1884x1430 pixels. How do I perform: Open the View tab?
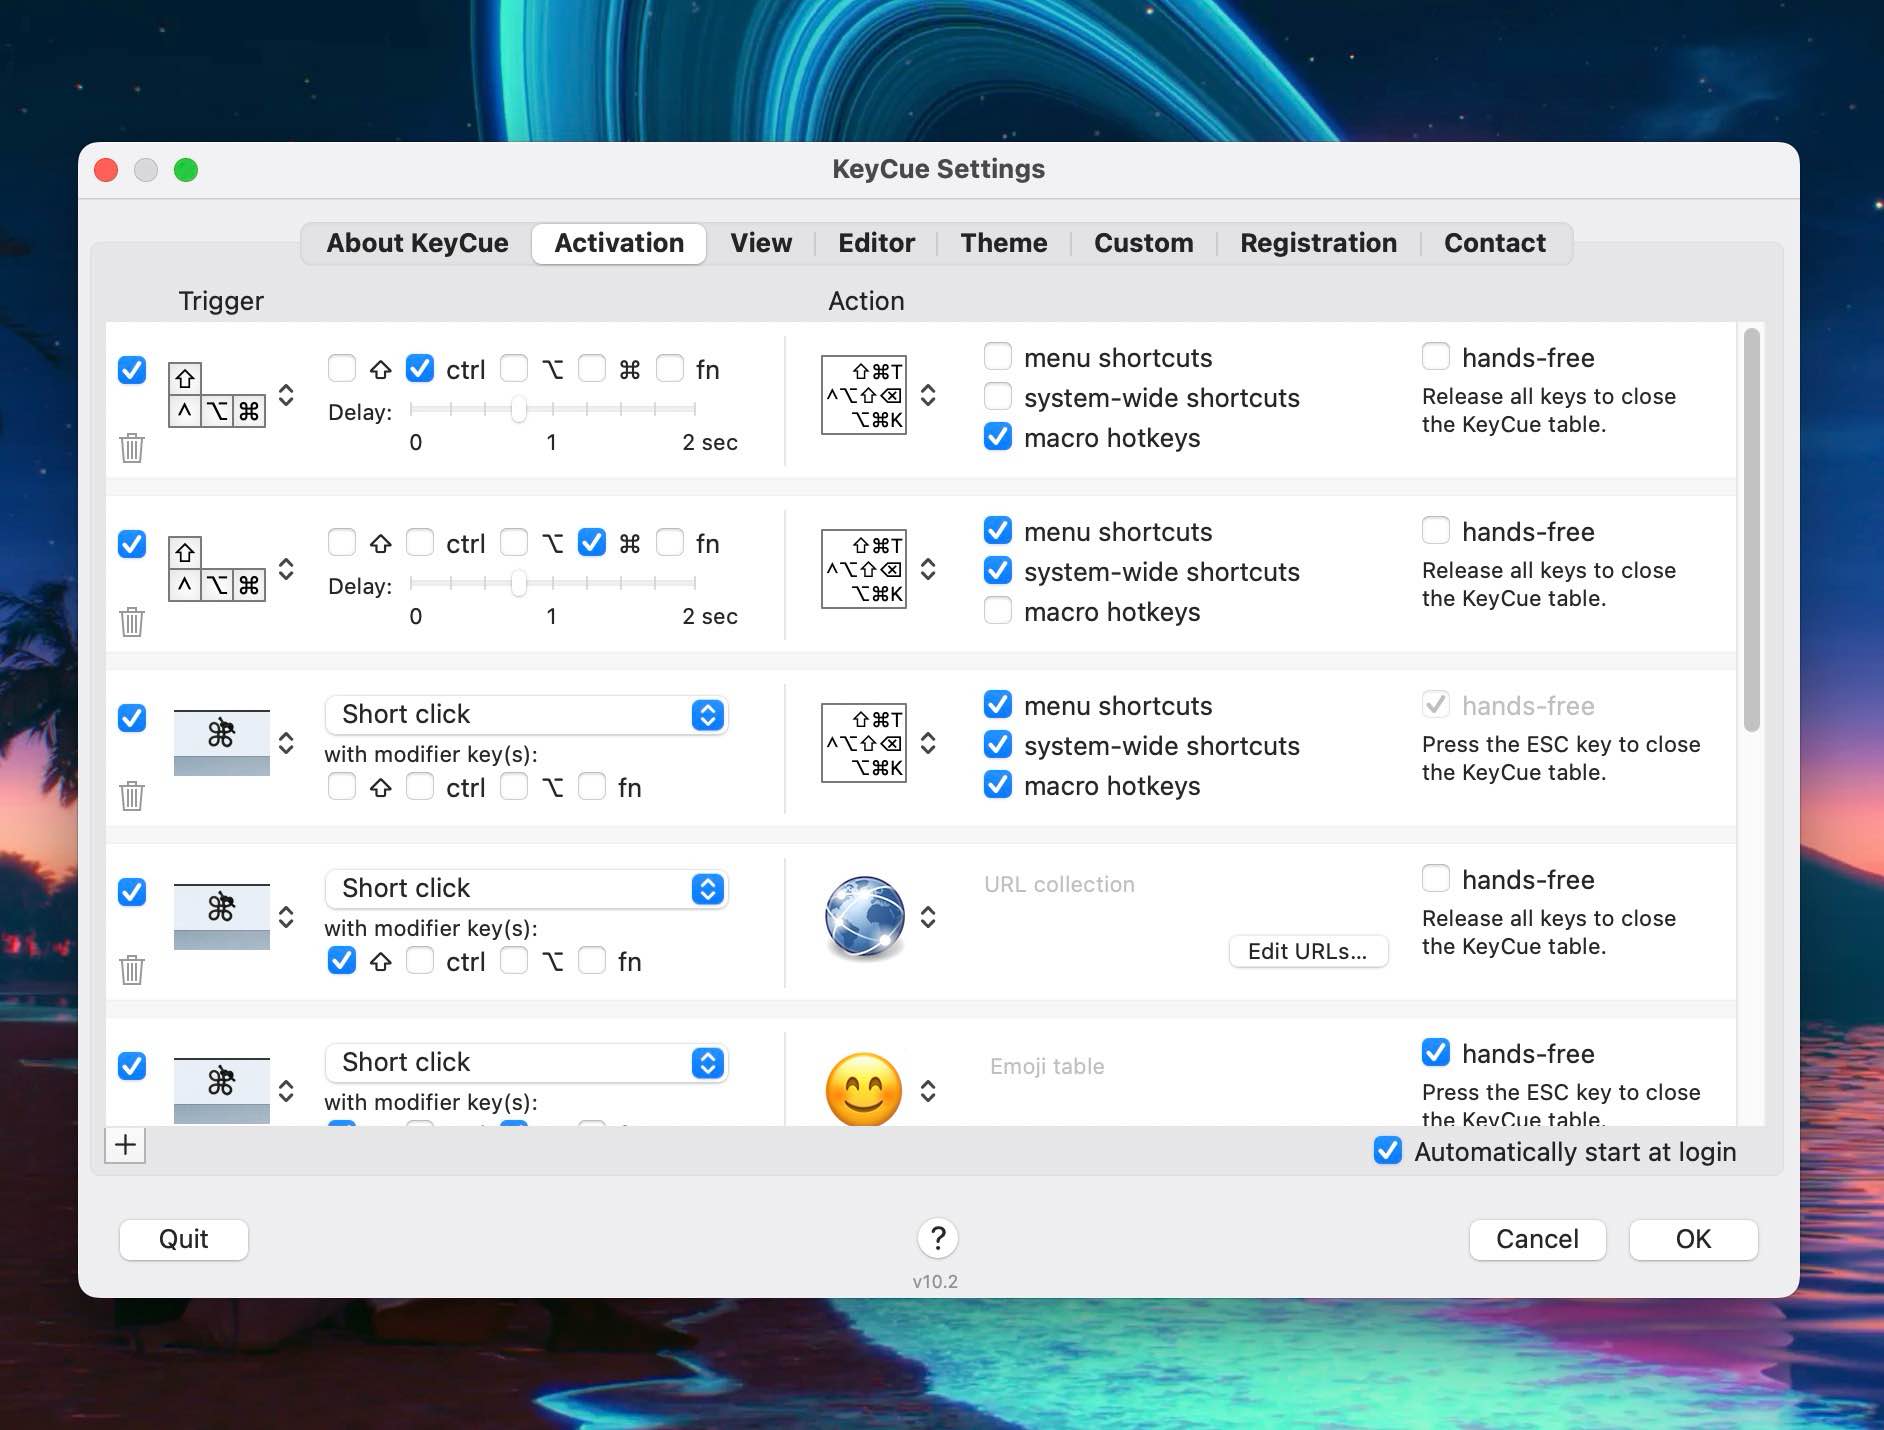761,243
